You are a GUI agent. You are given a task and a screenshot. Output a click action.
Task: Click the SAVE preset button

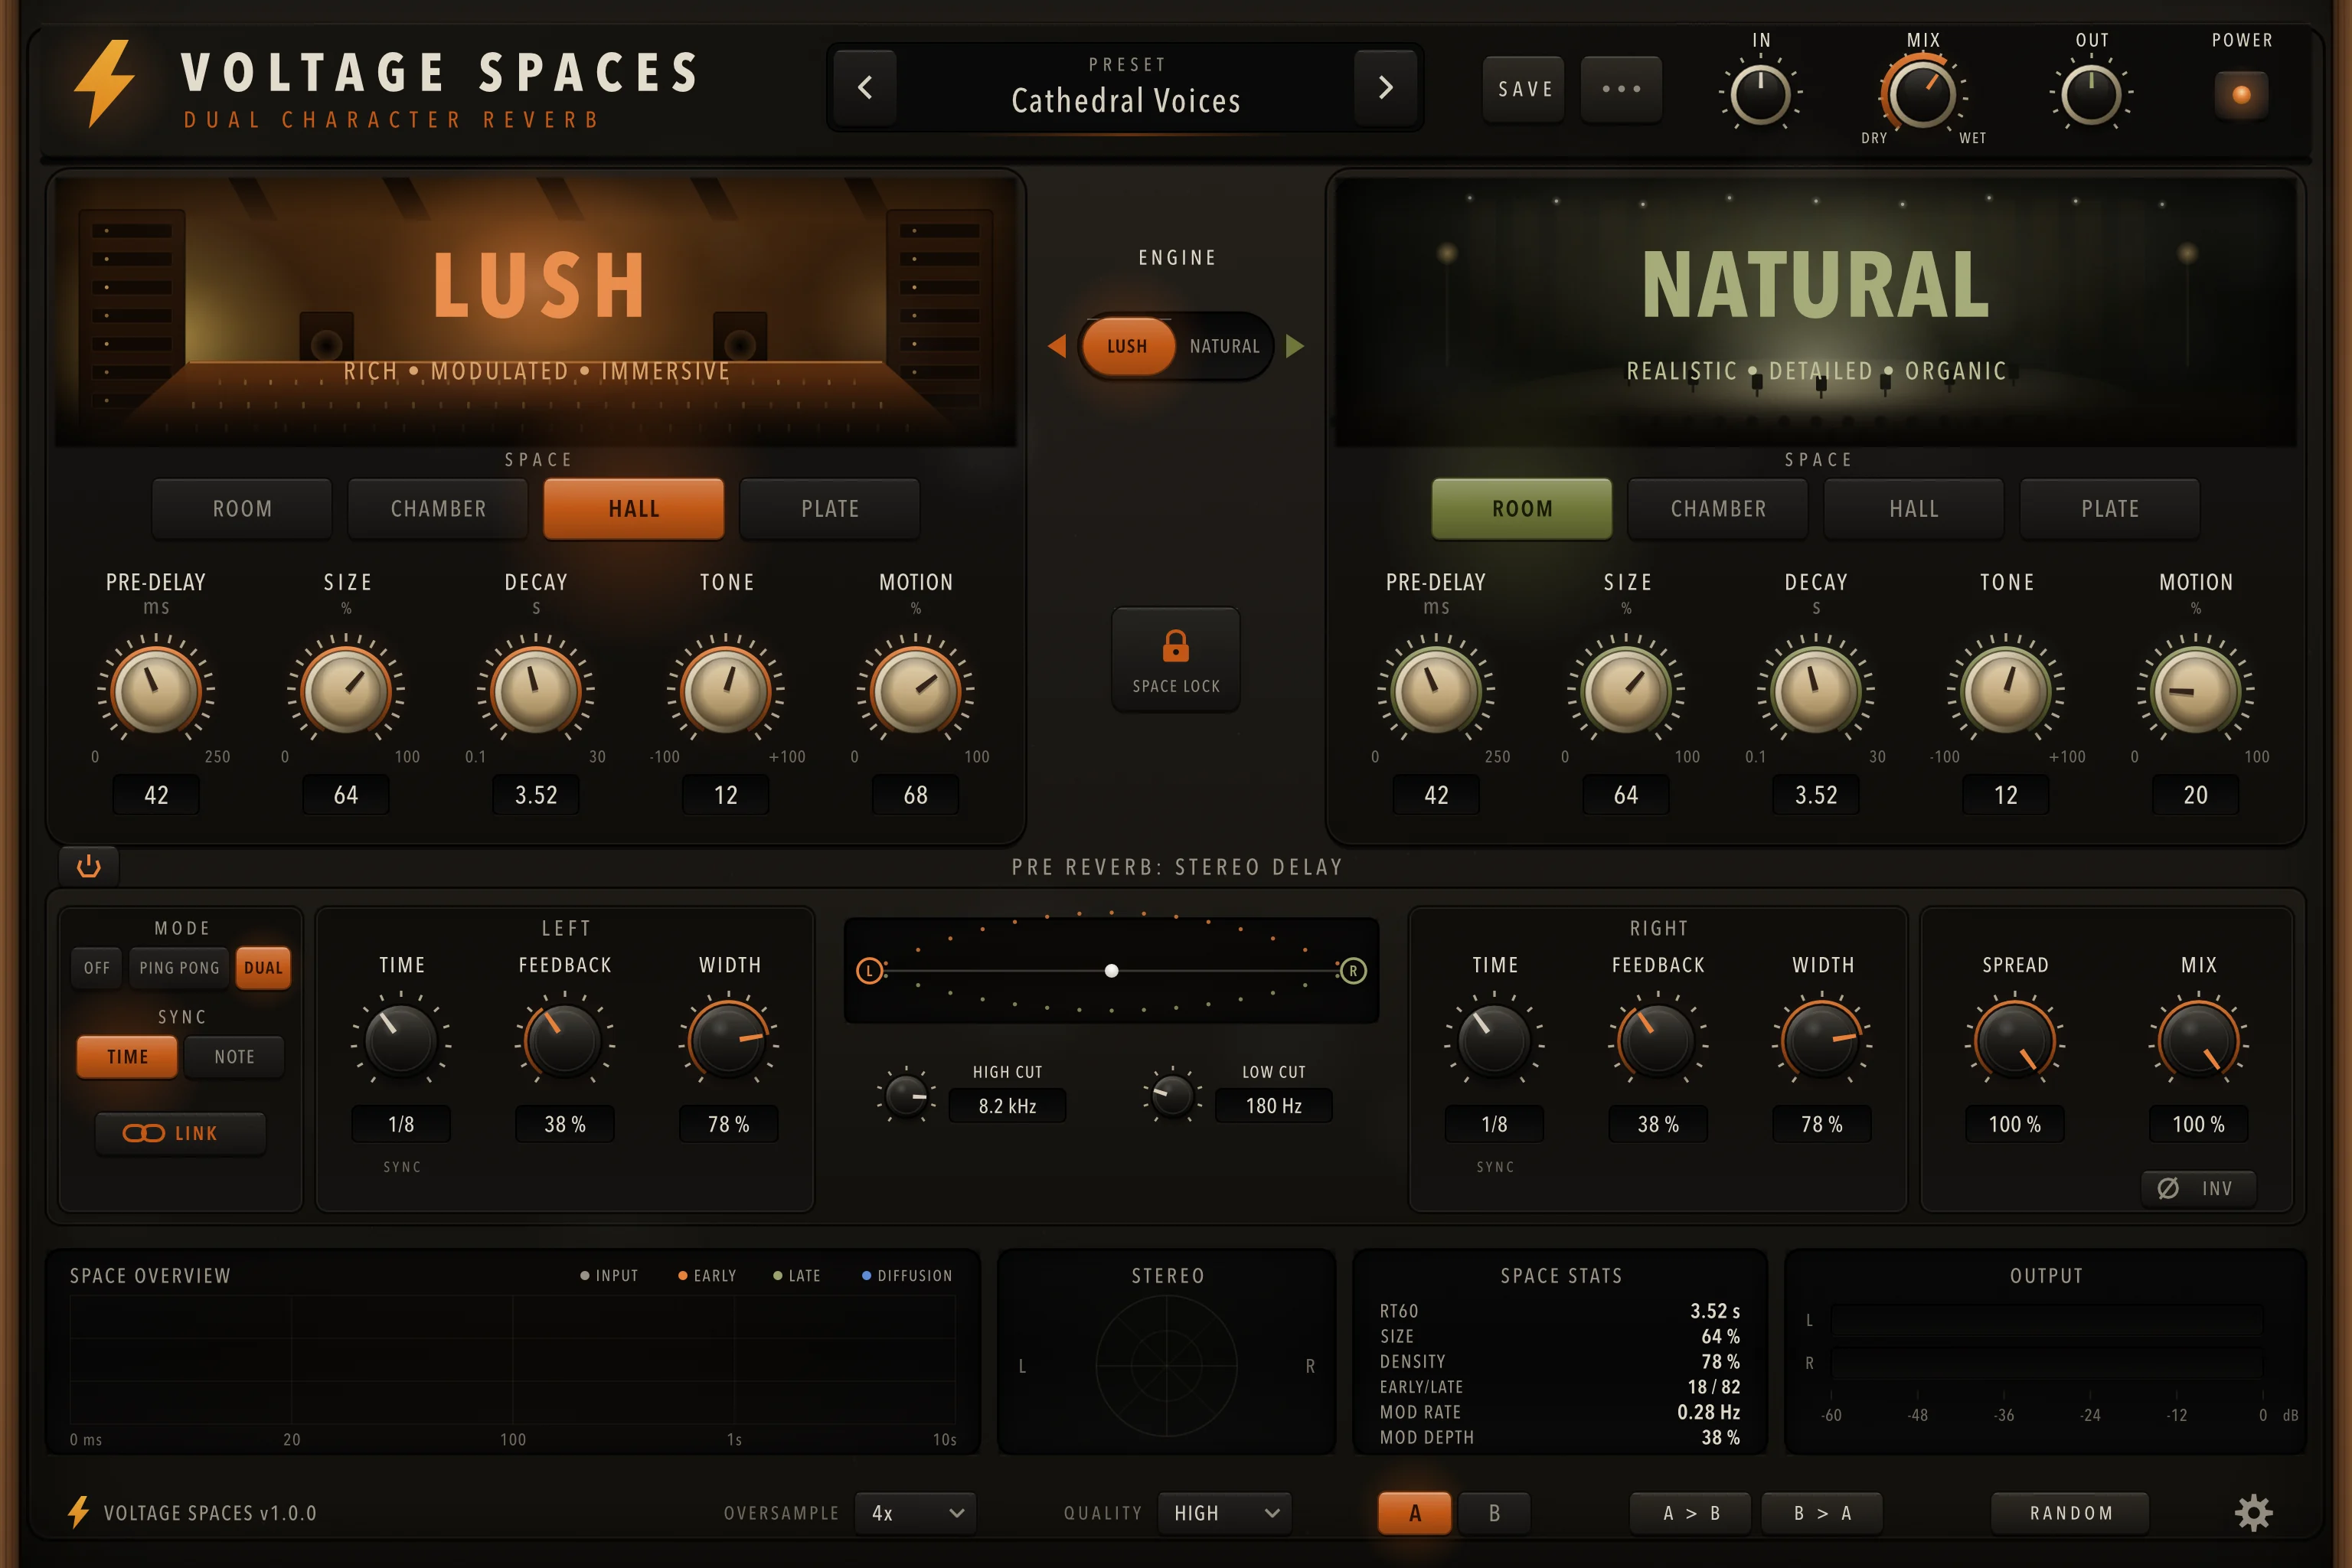click(x=1524, y=89)
